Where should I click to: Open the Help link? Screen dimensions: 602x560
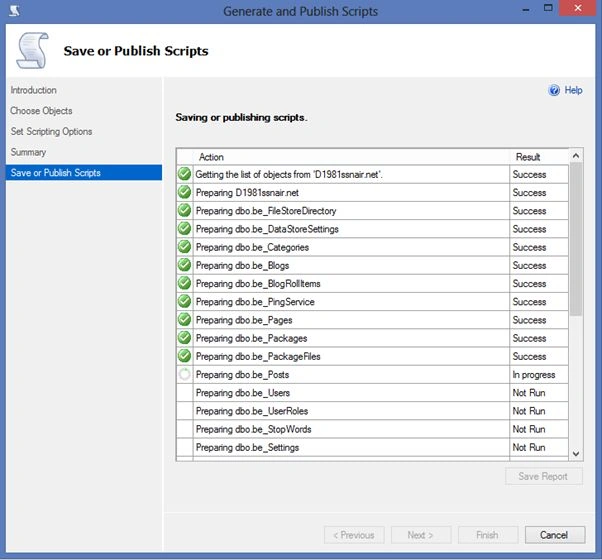click(x=573, y=90)
